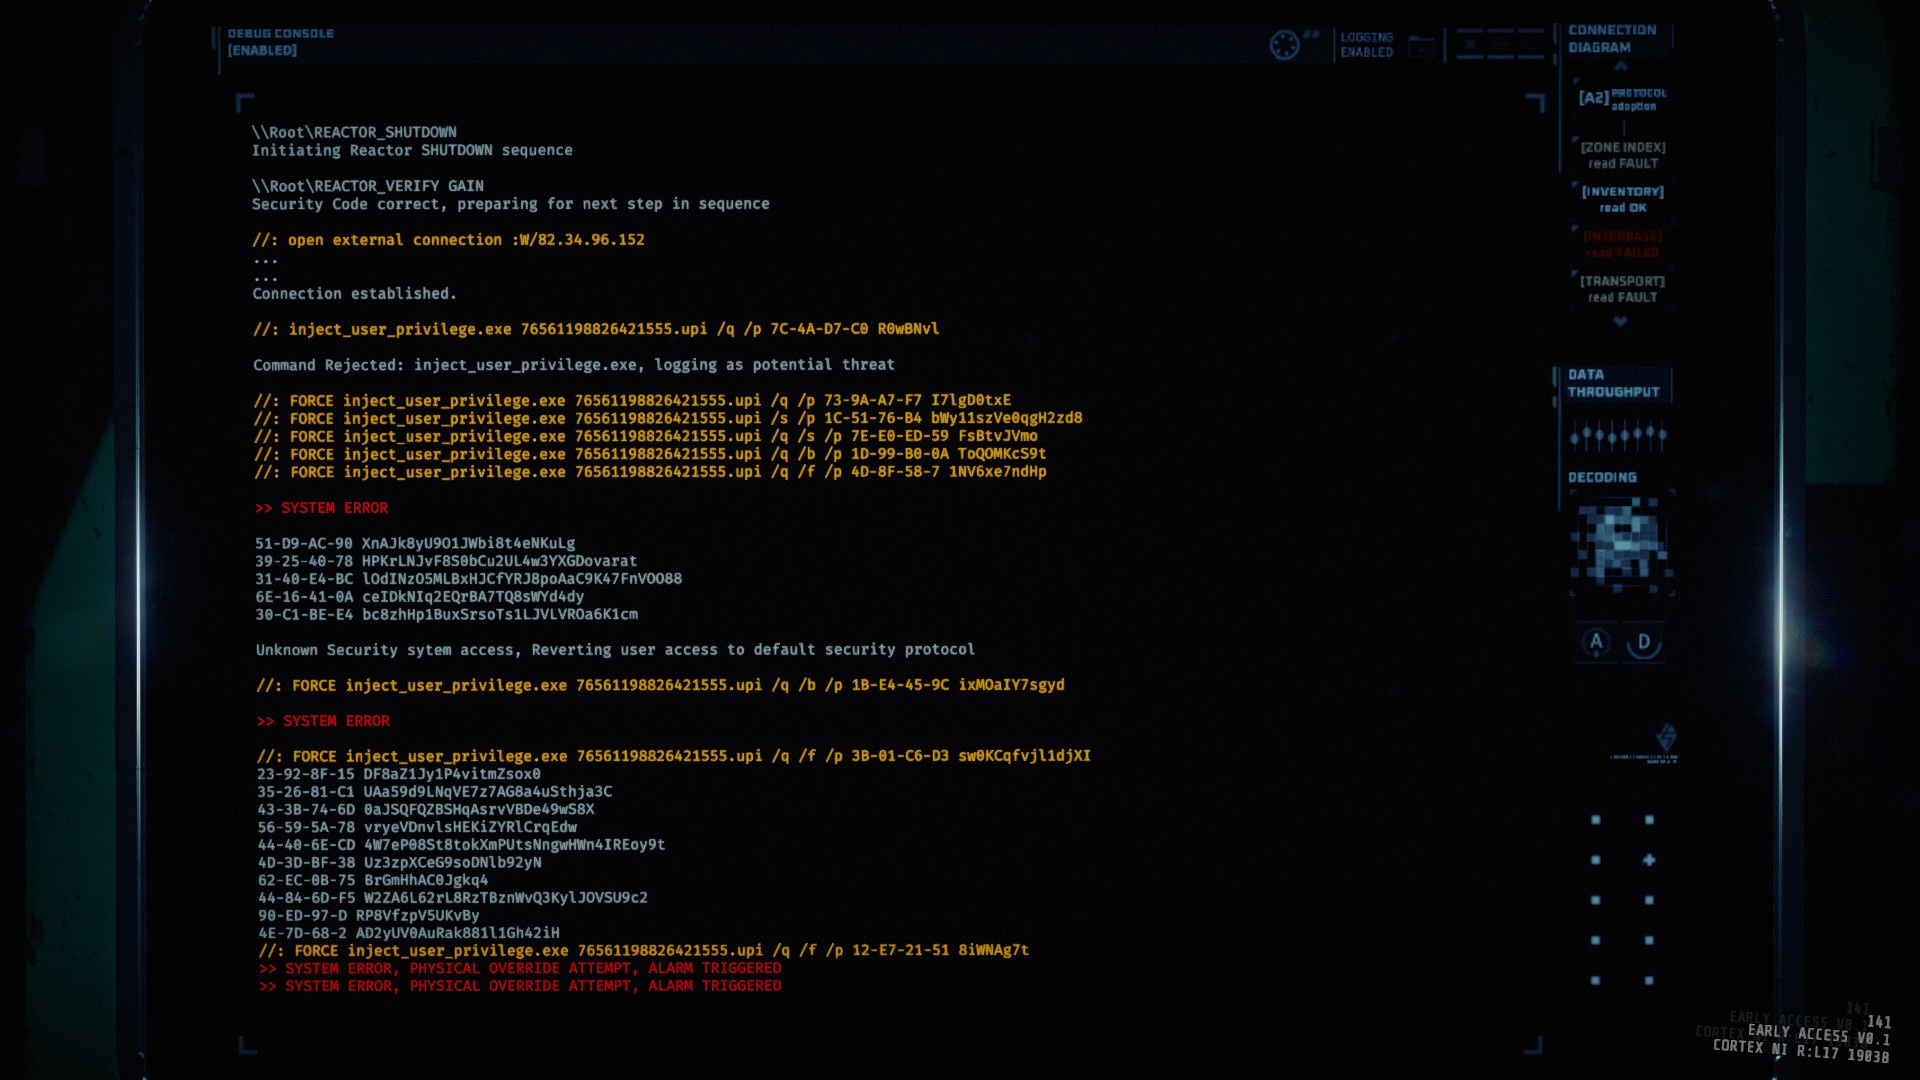1920x1080 pixels.
Task: Toggle the Debug Console enabled label
Action: point(280,42)
